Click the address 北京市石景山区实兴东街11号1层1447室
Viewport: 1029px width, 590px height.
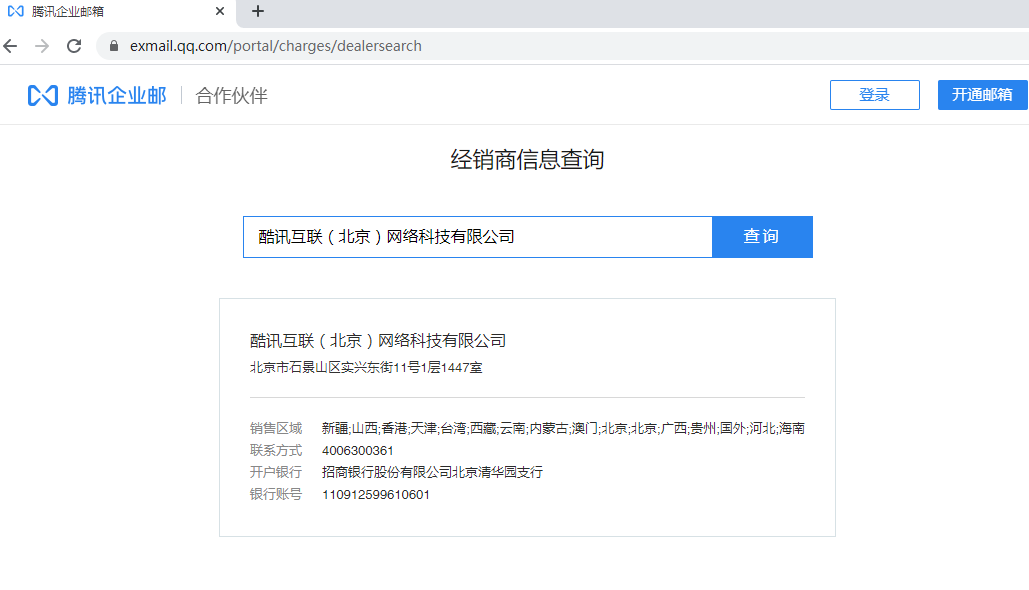click(366, 368)
